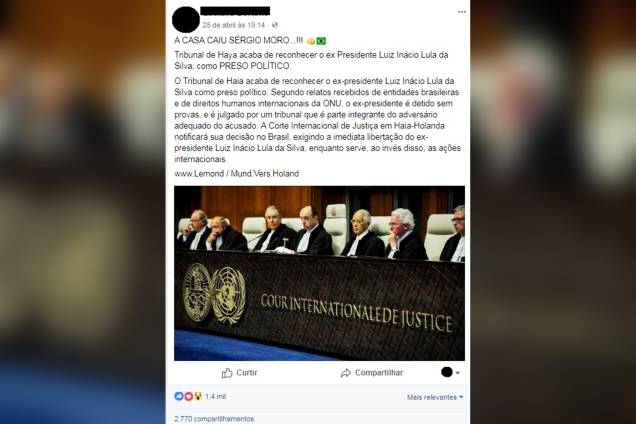Click the thumbs-up Curtir icon
This screenshot has width=636, height=424.
point(227,373)
